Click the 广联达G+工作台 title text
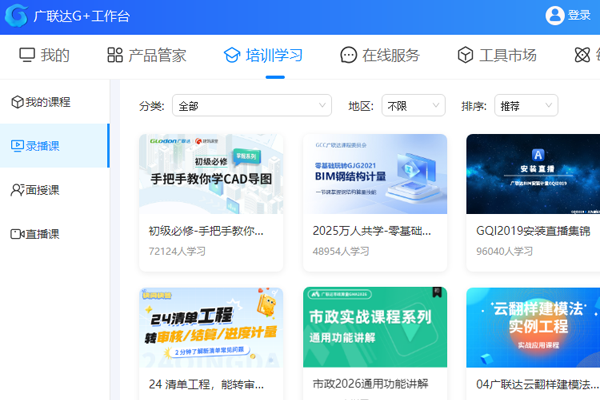 click(82, 16)
